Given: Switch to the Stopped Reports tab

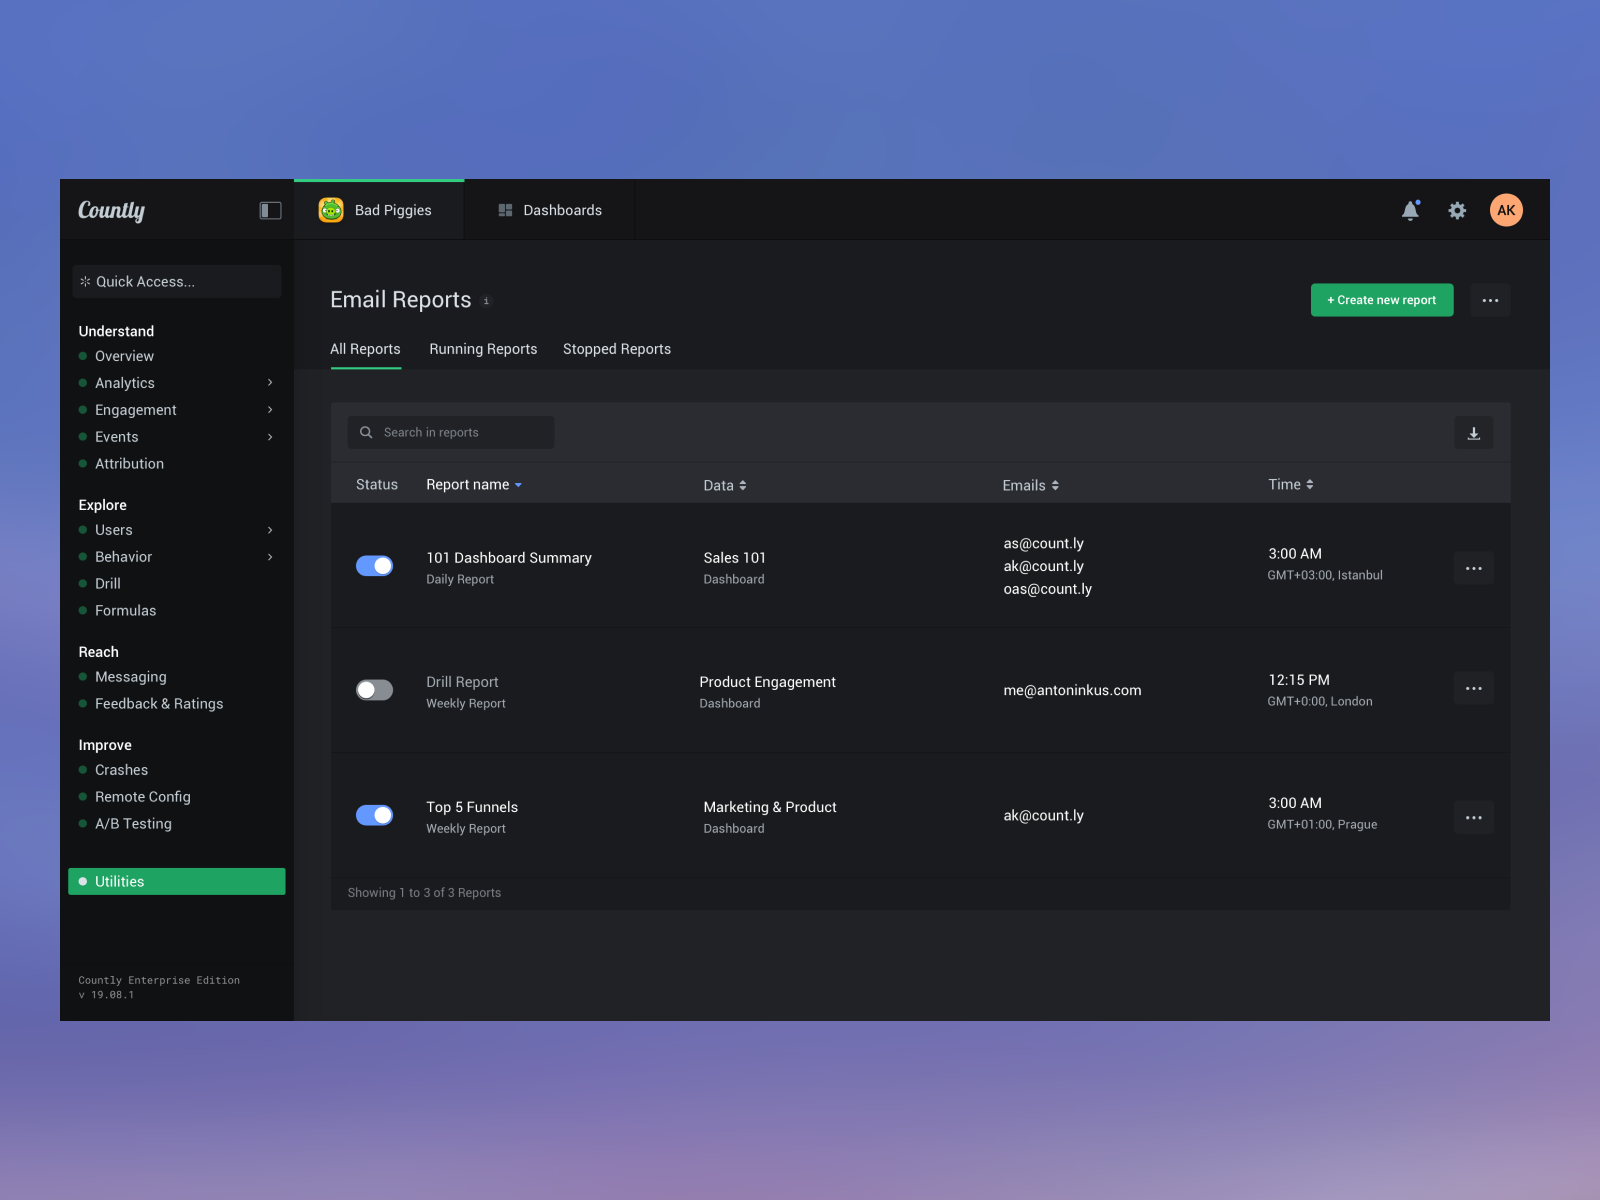Looking at the screenshot, I should 617,349.
